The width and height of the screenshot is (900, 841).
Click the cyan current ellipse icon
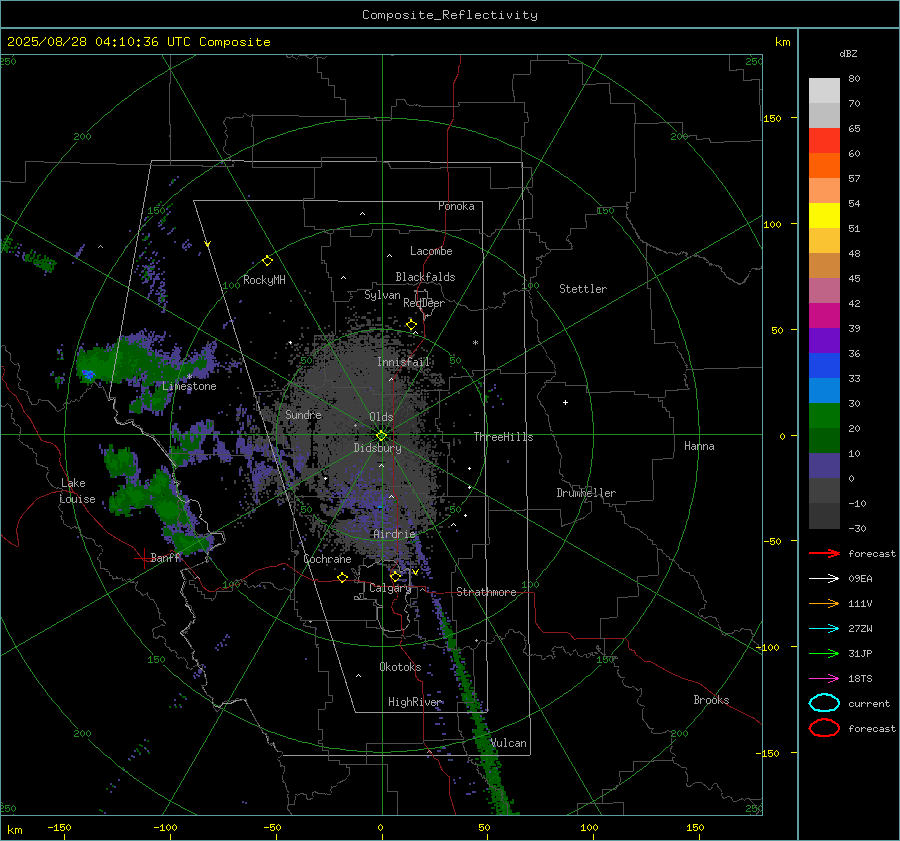point(824,703)
